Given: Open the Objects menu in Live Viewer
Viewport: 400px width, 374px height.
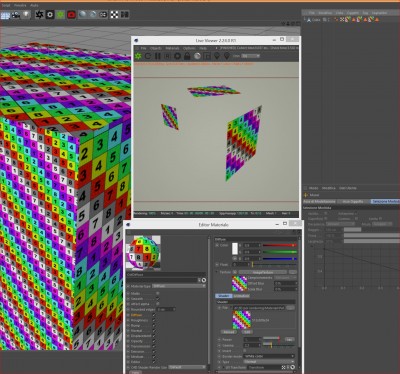Looking at the screenshot, I should click(x=155, y=48).
